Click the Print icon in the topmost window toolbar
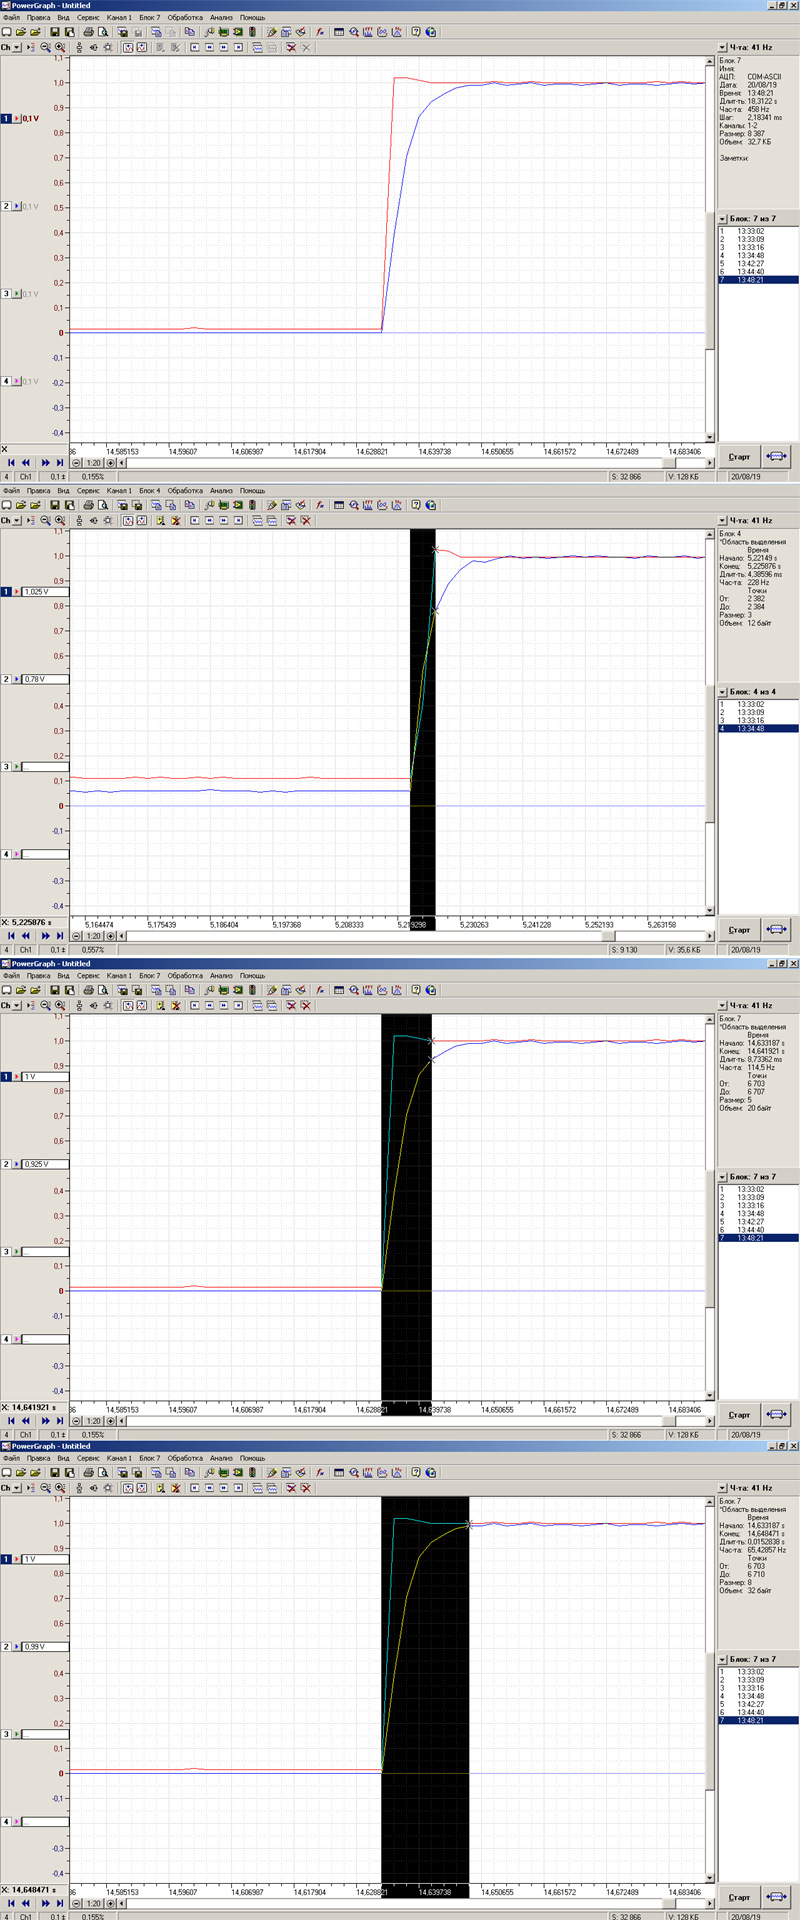Viewport: 800px width, 1920px height. click(88, 32)
